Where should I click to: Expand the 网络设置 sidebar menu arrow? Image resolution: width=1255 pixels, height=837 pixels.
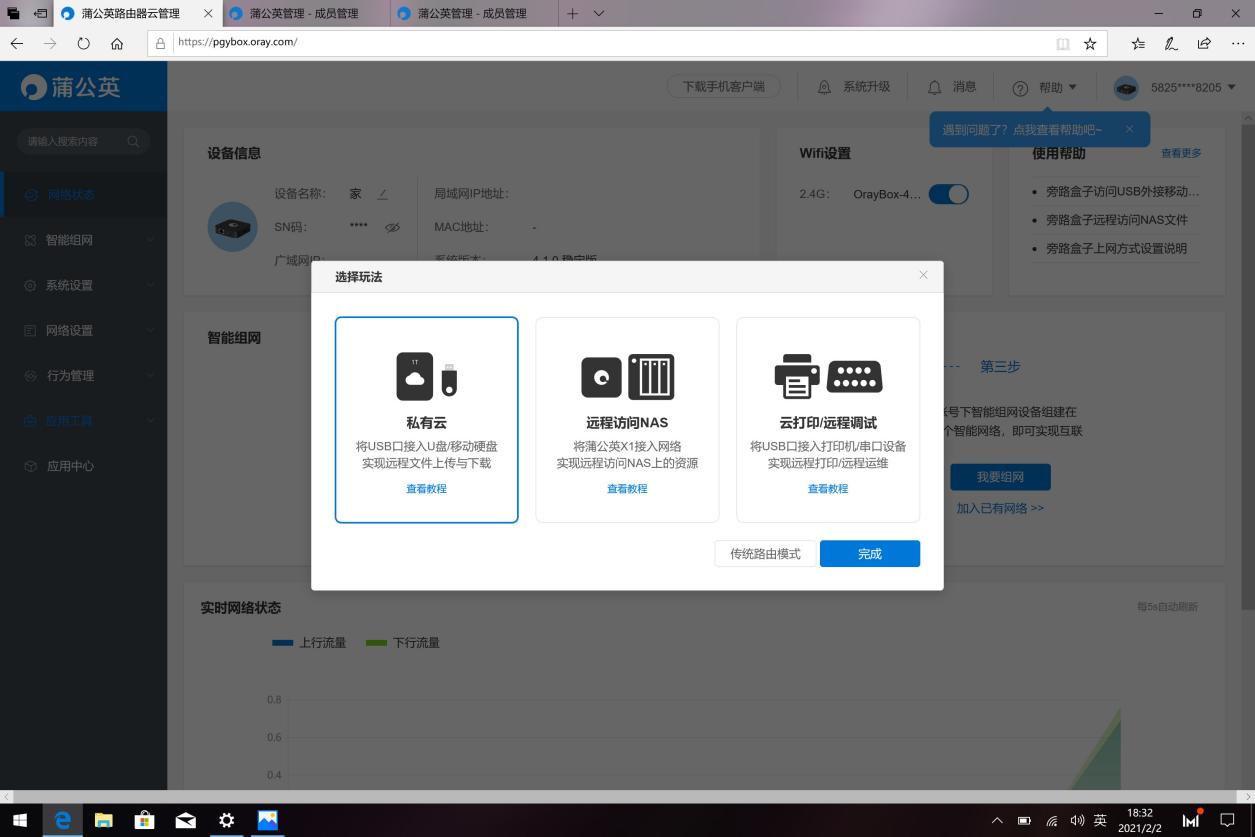(150, 330)
